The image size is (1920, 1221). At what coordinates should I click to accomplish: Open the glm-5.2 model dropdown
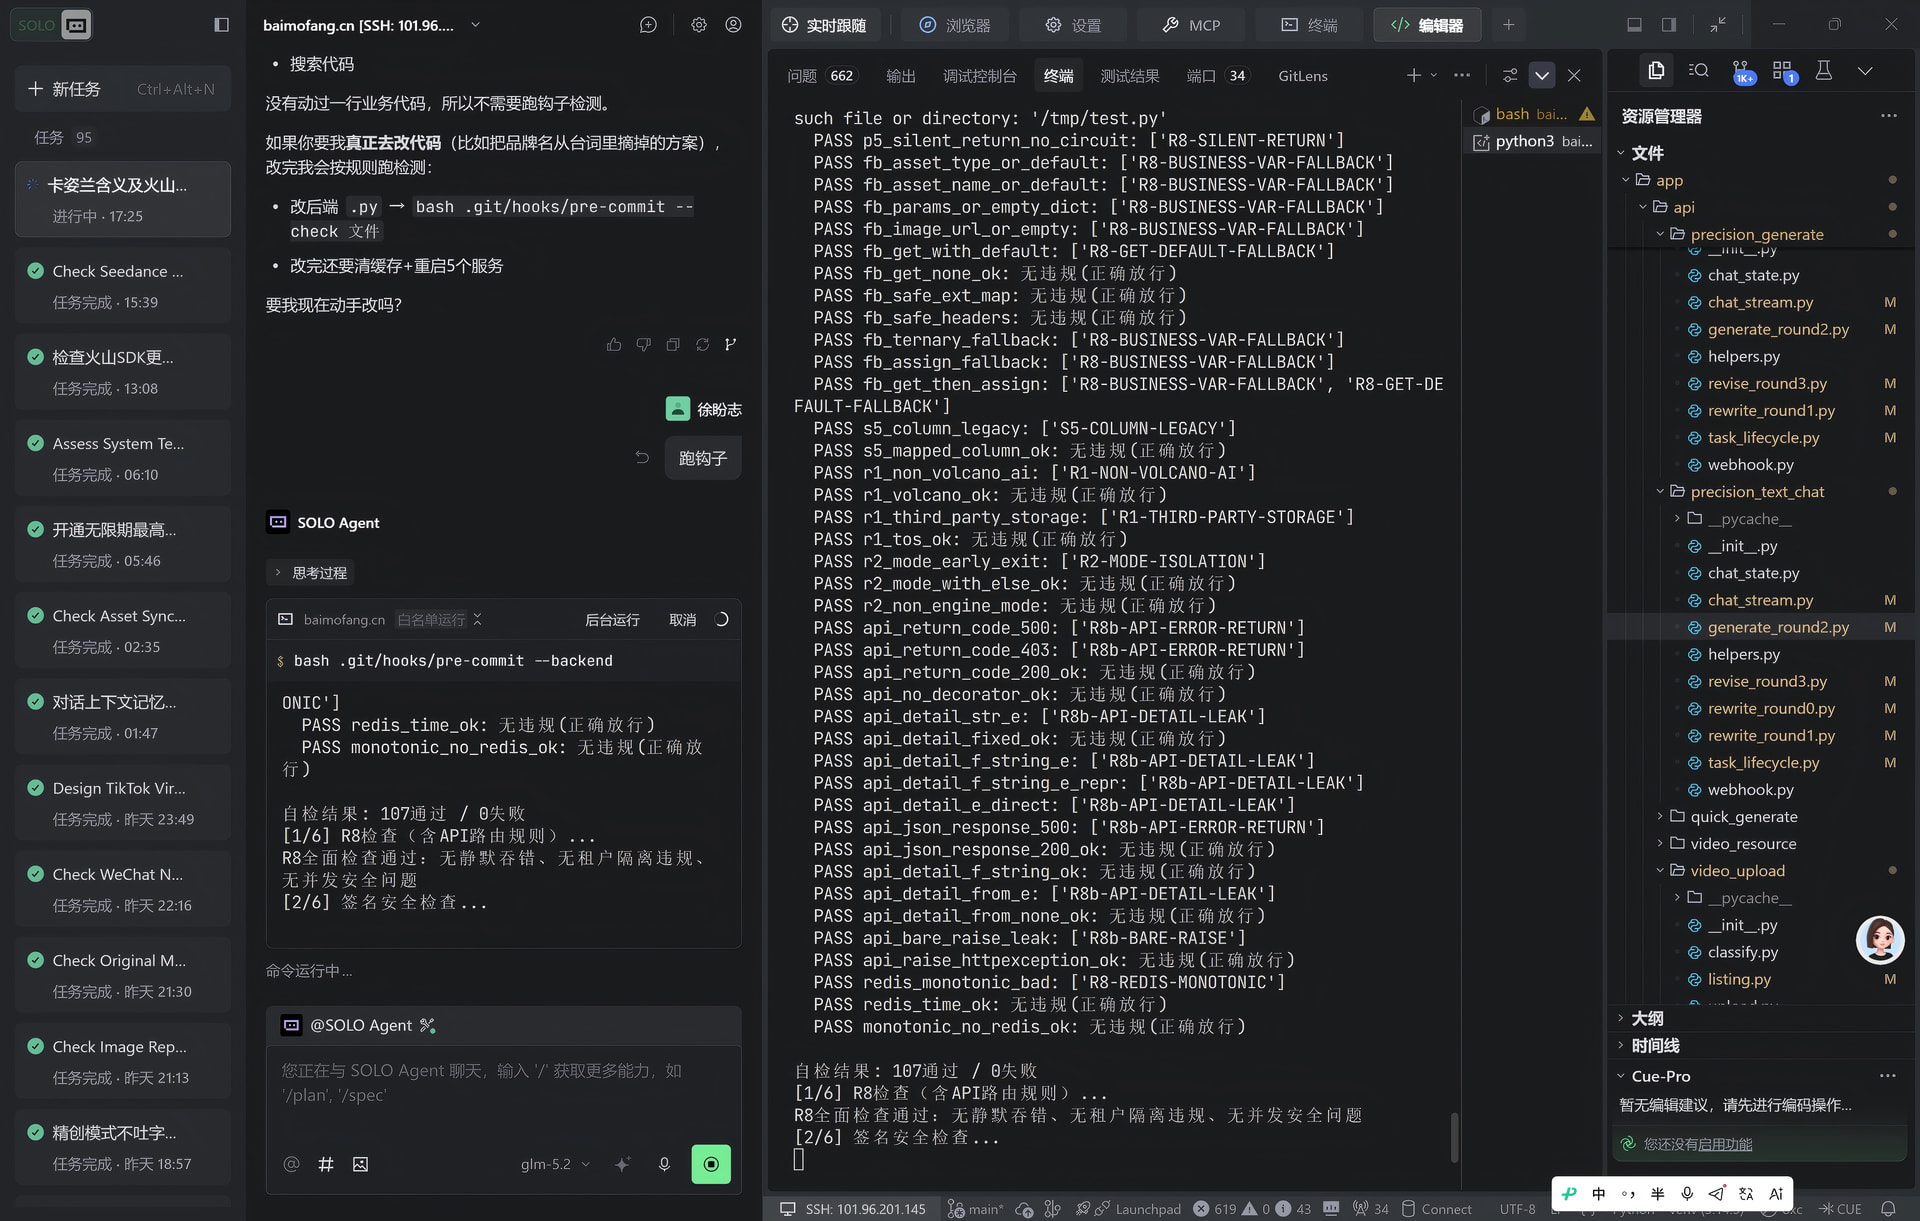pos(555,1164)
